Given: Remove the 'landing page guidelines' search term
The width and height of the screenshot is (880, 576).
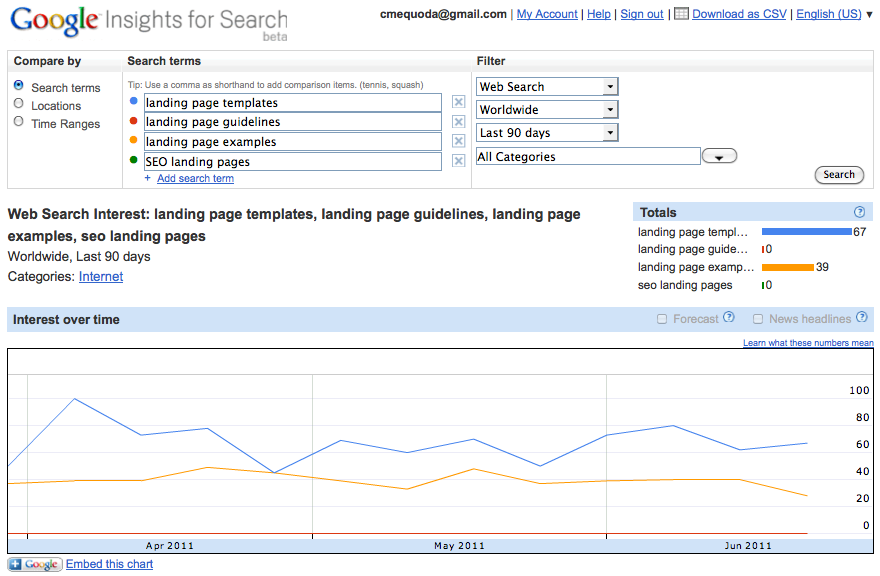Looking at the screenshot, I should [459, 122].
